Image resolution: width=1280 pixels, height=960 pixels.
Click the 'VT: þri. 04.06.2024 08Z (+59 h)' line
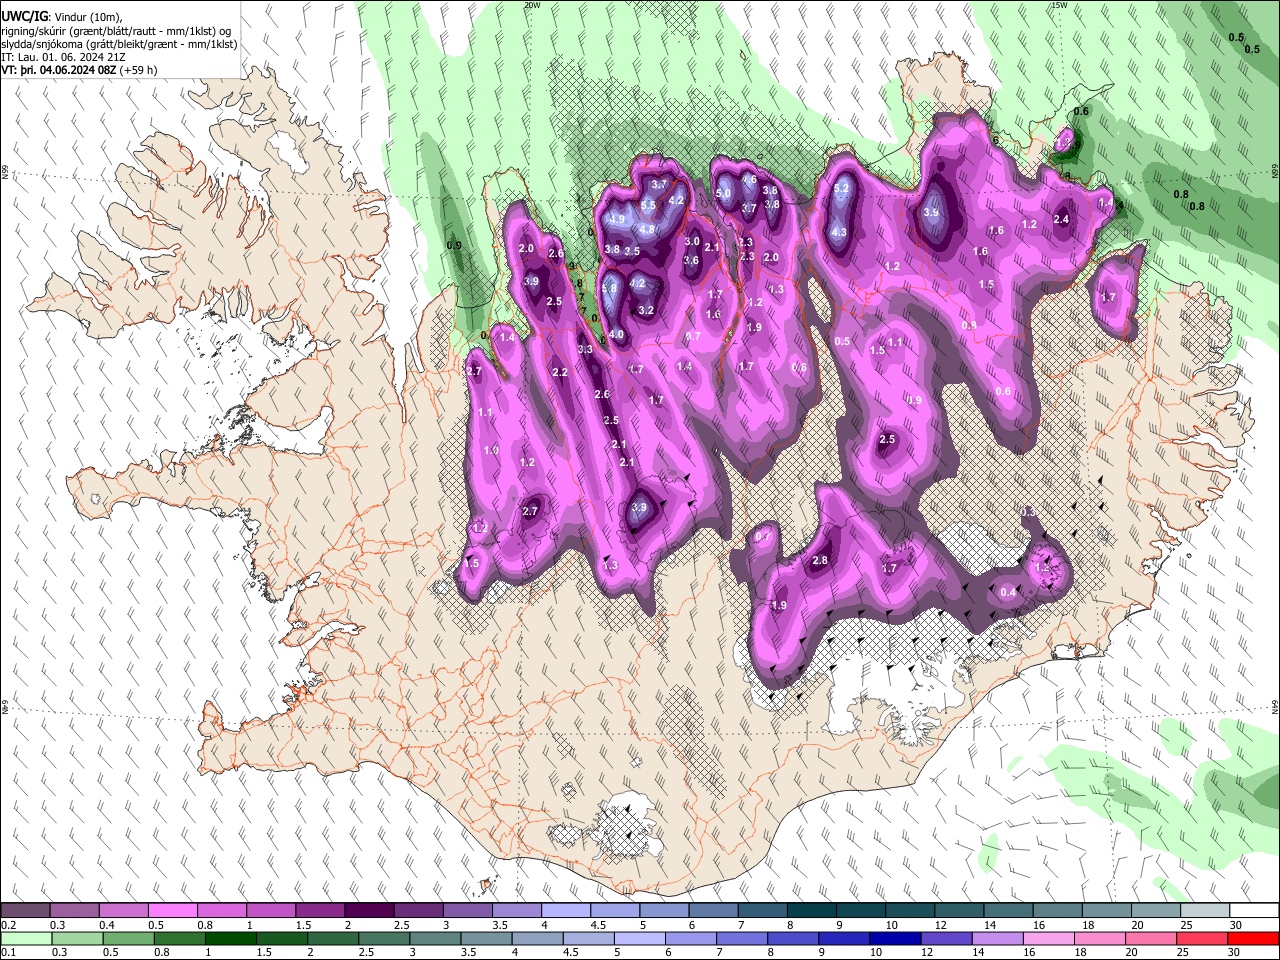click(79, 70)
